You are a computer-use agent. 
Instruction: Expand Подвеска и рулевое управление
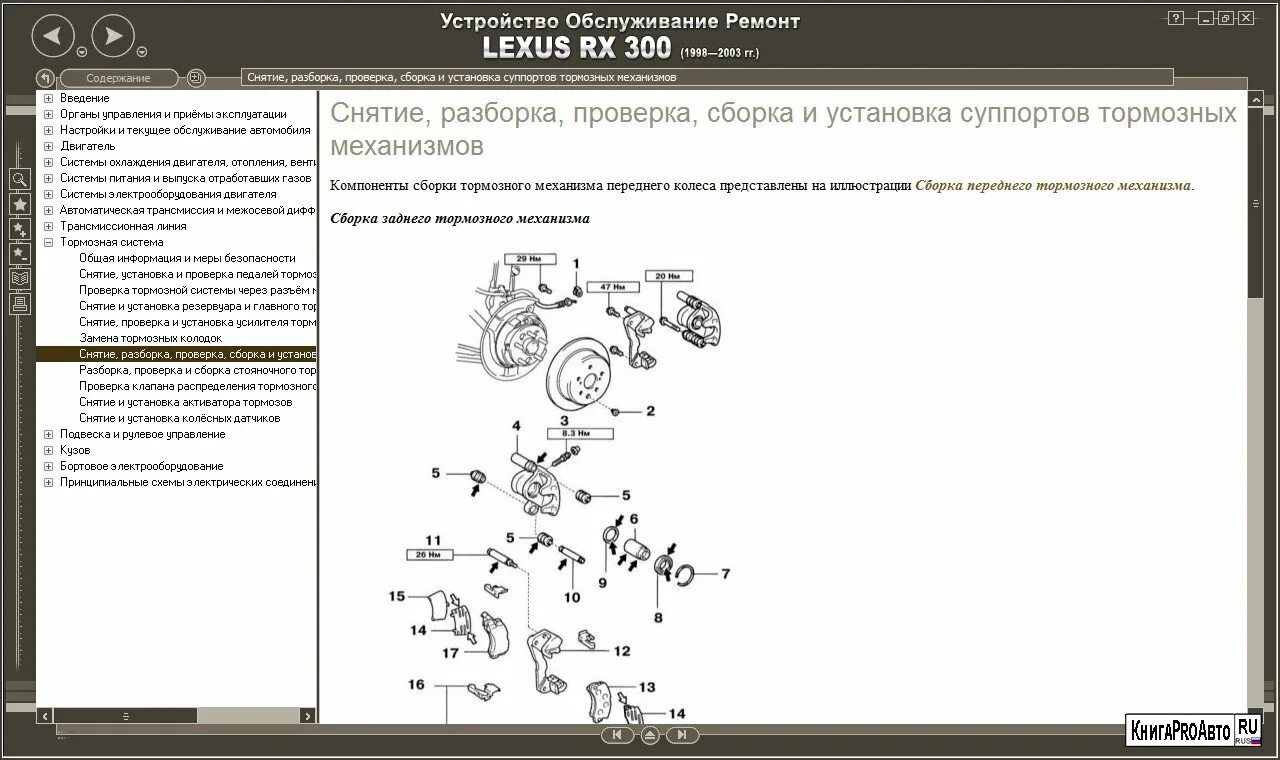pyautogui.click(x=48, y=434)
